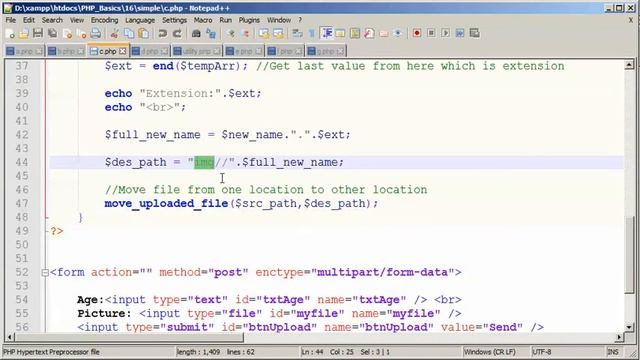Click the User Defined Language toolbar icon
The width and height of the screenshot is (640, 360).
pyautogui.click(x=340, y=33)
